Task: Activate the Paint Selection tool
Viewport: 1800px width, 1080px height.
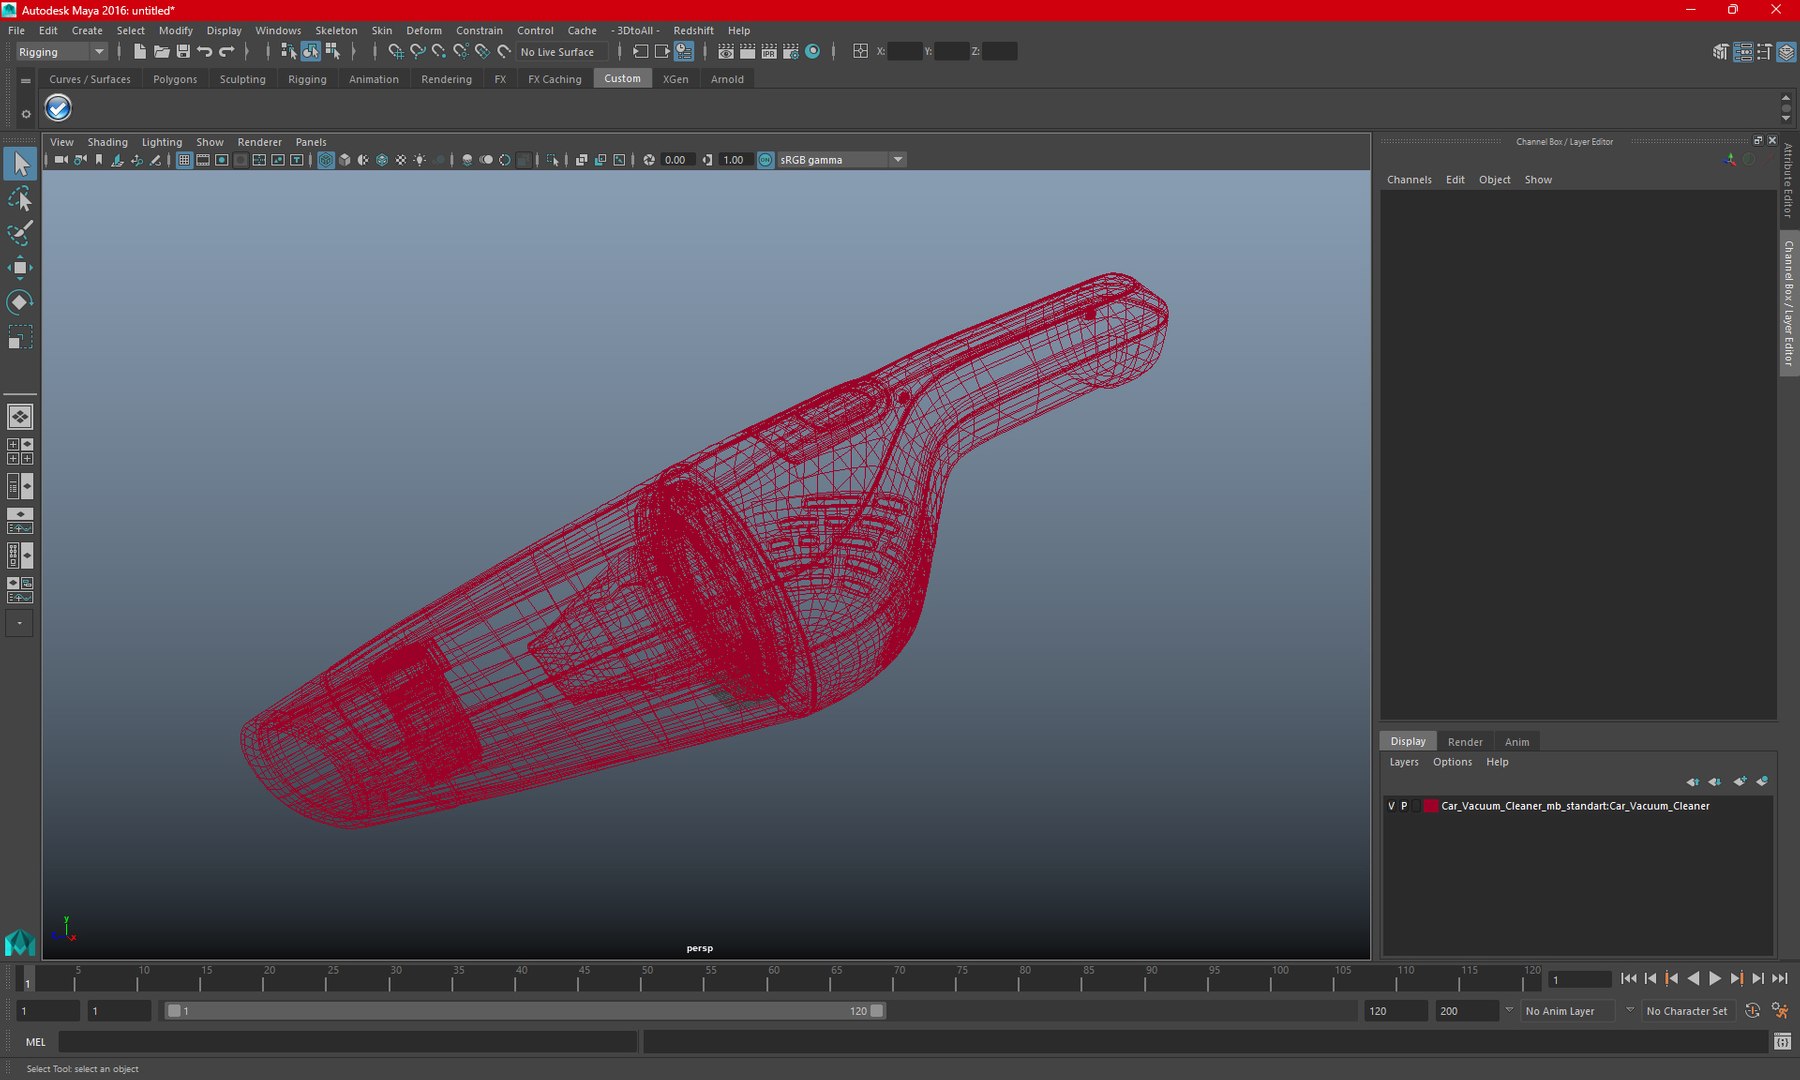Action: point(20,233)
